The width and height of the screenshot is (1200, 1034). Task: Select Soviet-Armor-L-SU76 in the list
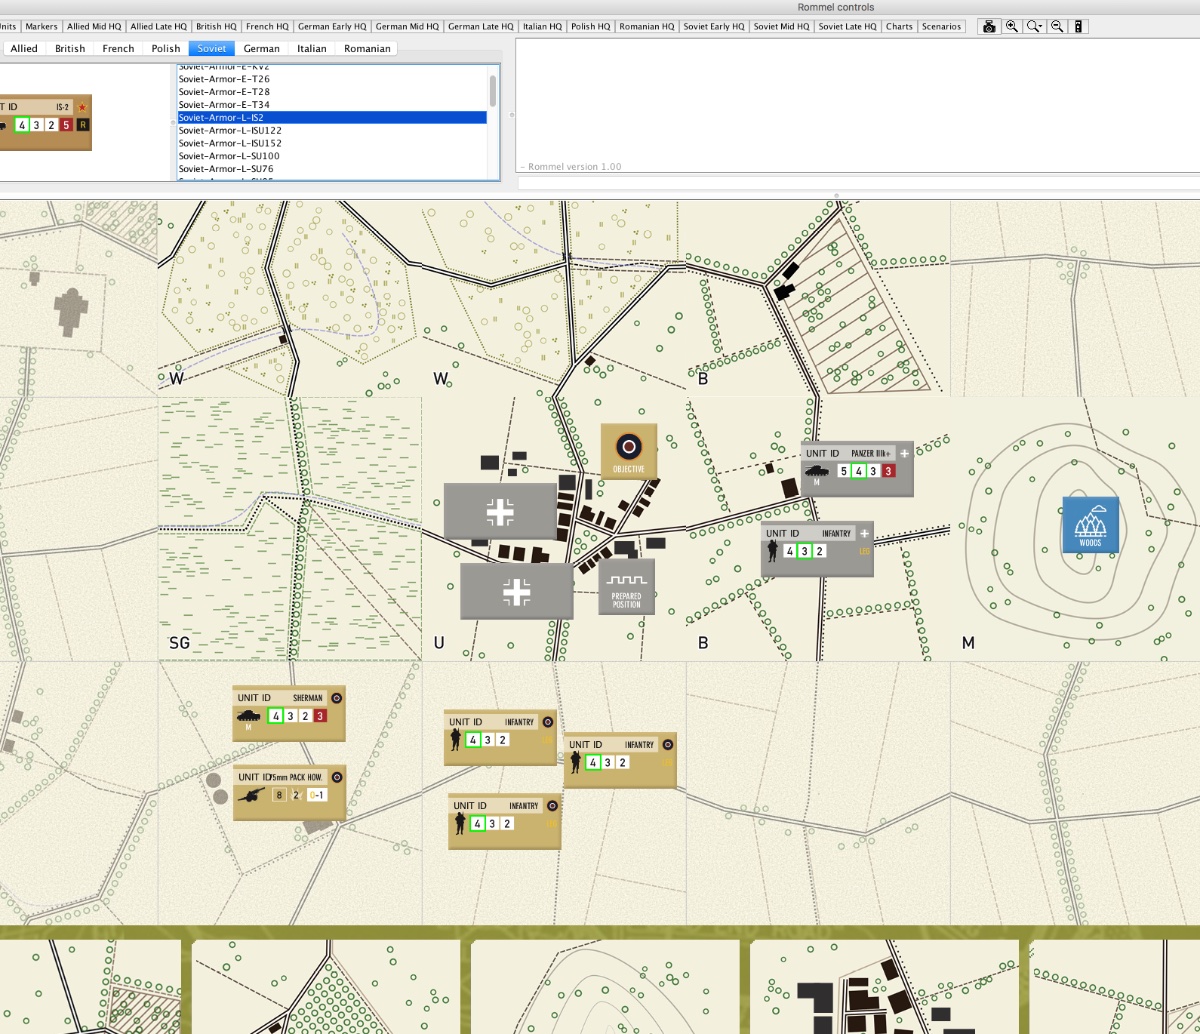332,169
